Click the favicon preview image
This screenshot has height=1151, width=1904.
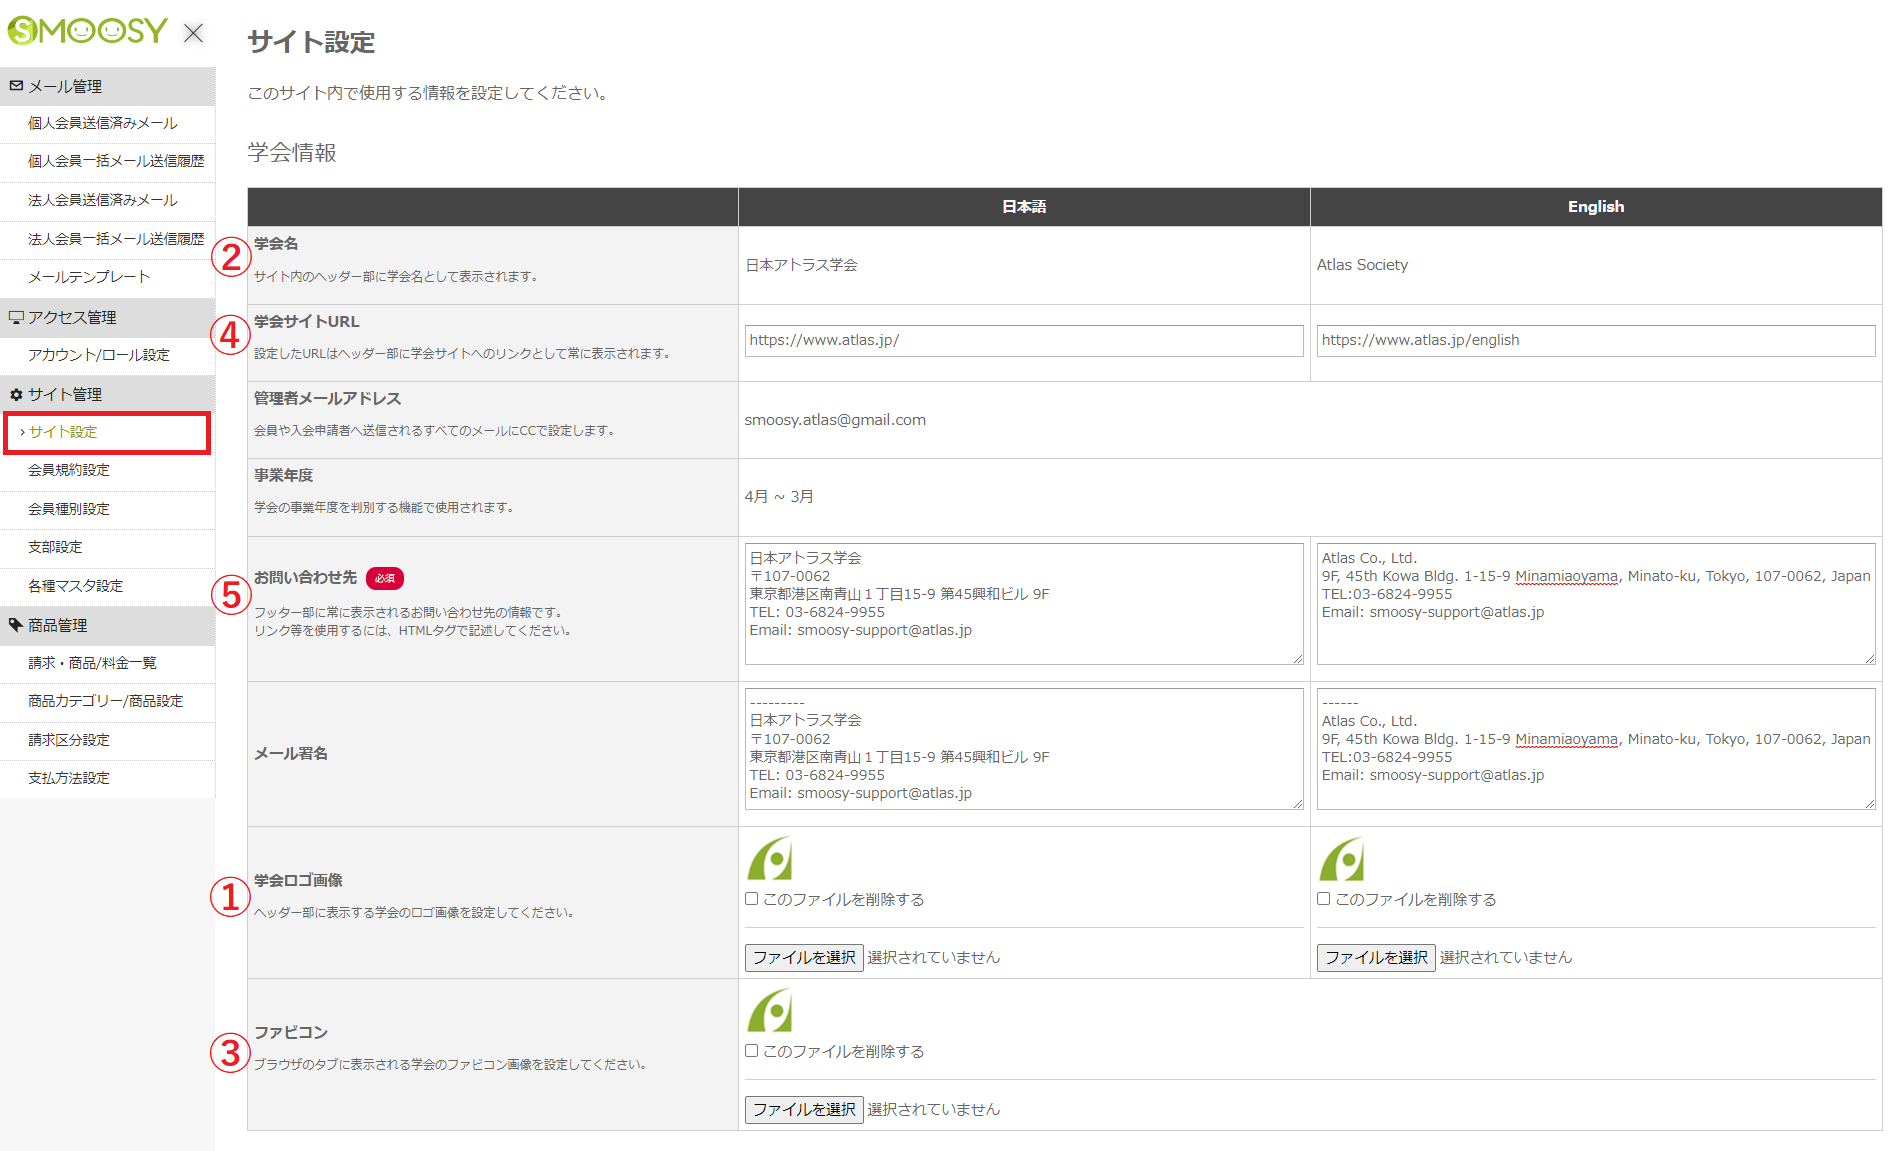pos(770,1011)
